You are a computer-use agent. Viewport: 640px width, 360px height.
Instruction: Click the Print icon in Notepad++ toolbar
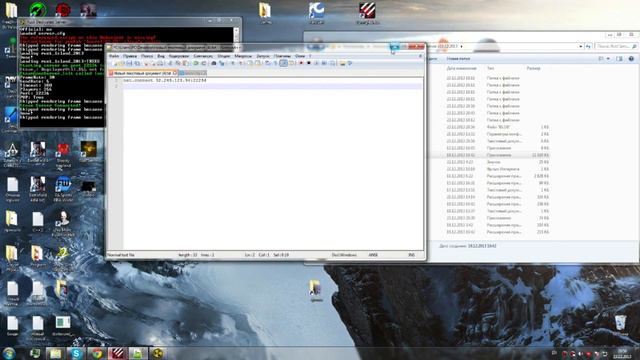(x=160, y=63)
